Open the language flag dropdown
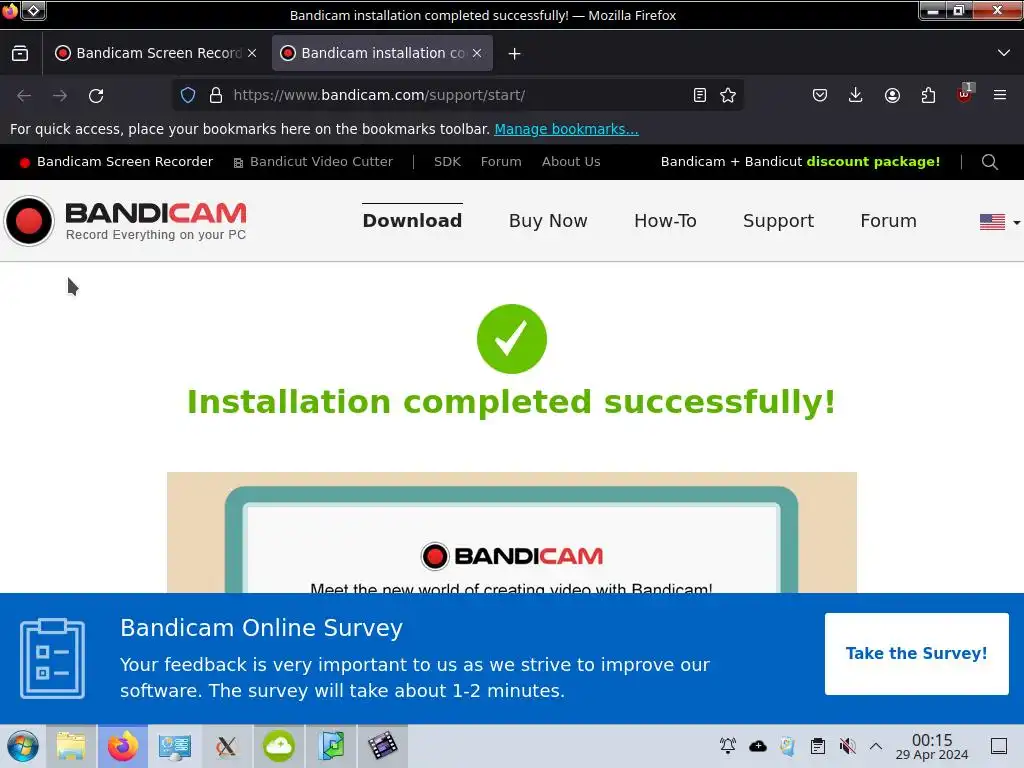This screenshot has height=768, width=1024. [999, 222]
